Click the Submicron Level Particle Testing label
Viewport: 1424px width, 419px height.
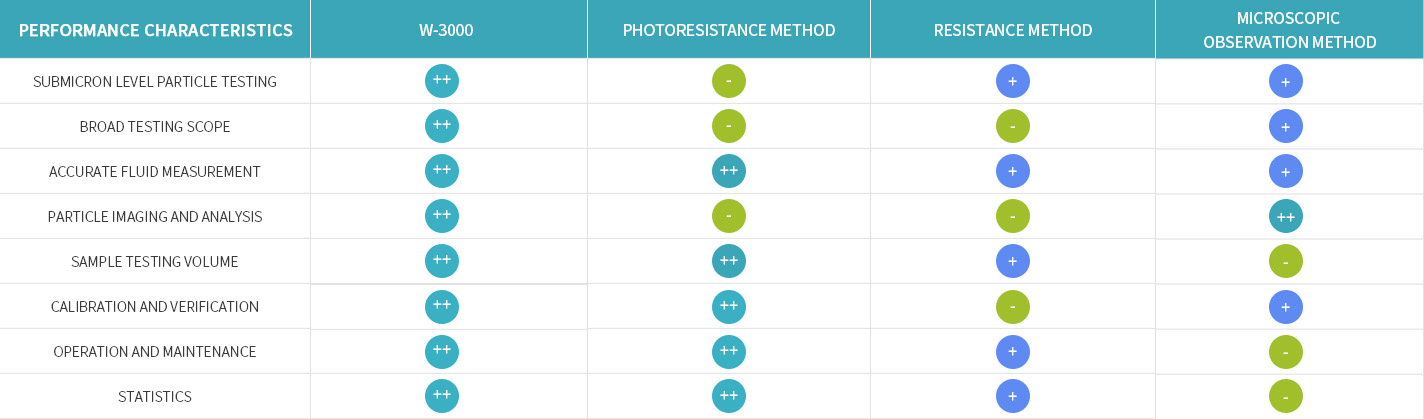point(155,81)
